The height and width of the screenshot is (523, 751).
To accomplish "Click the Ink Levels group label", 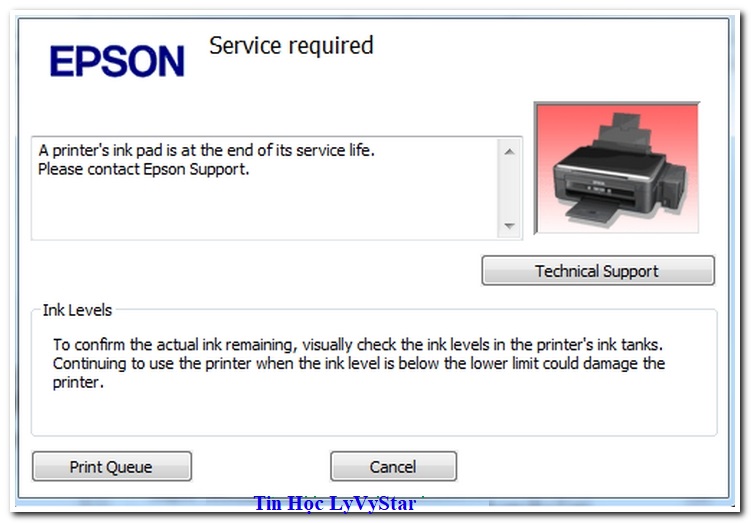I will click(77, 310).
